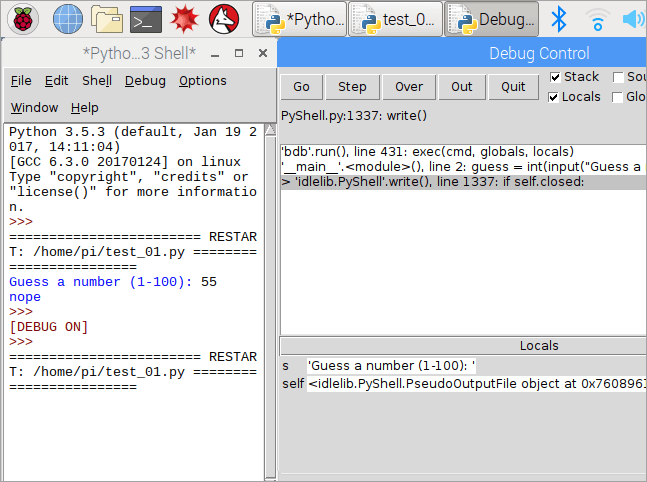Open the Mathematica red star icon
Screen dimensions: 647x482
click(184, 19)
